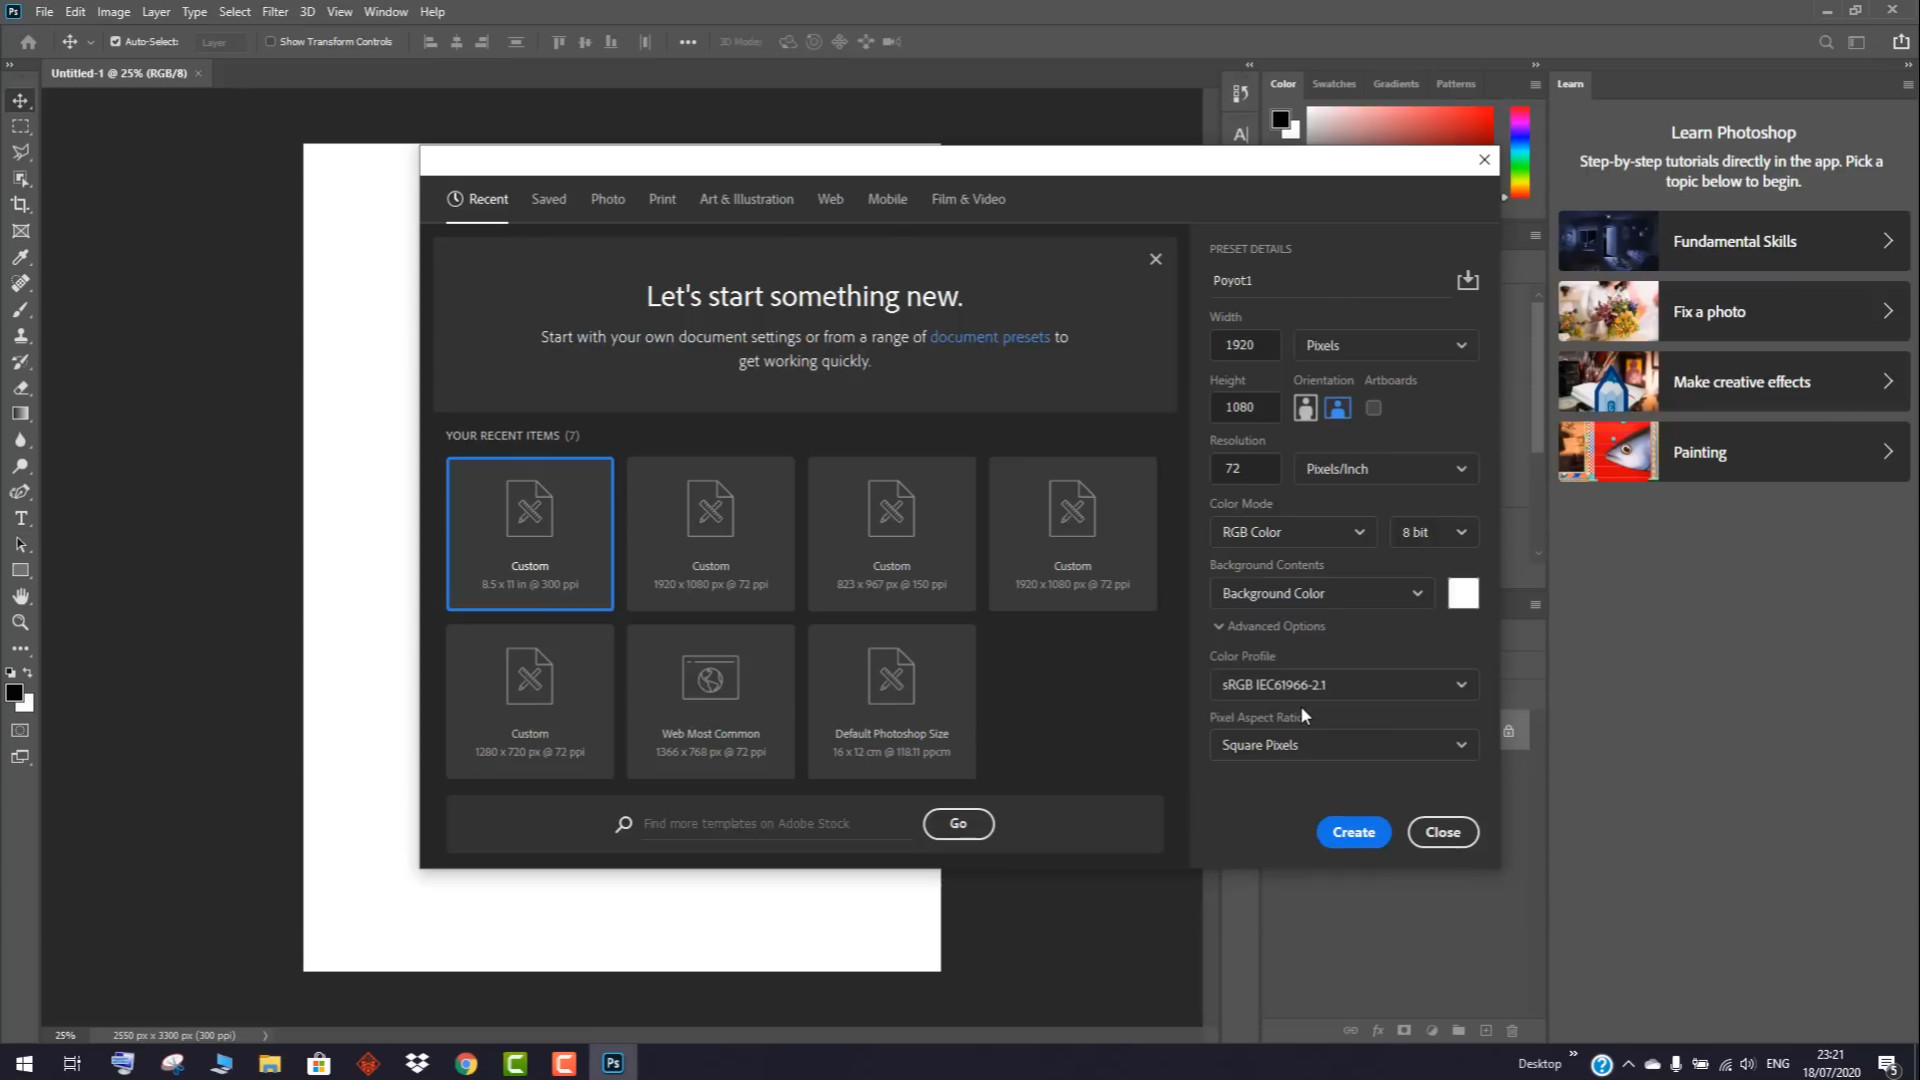Toggle Quick Mask mode icon

pos(20,731)
